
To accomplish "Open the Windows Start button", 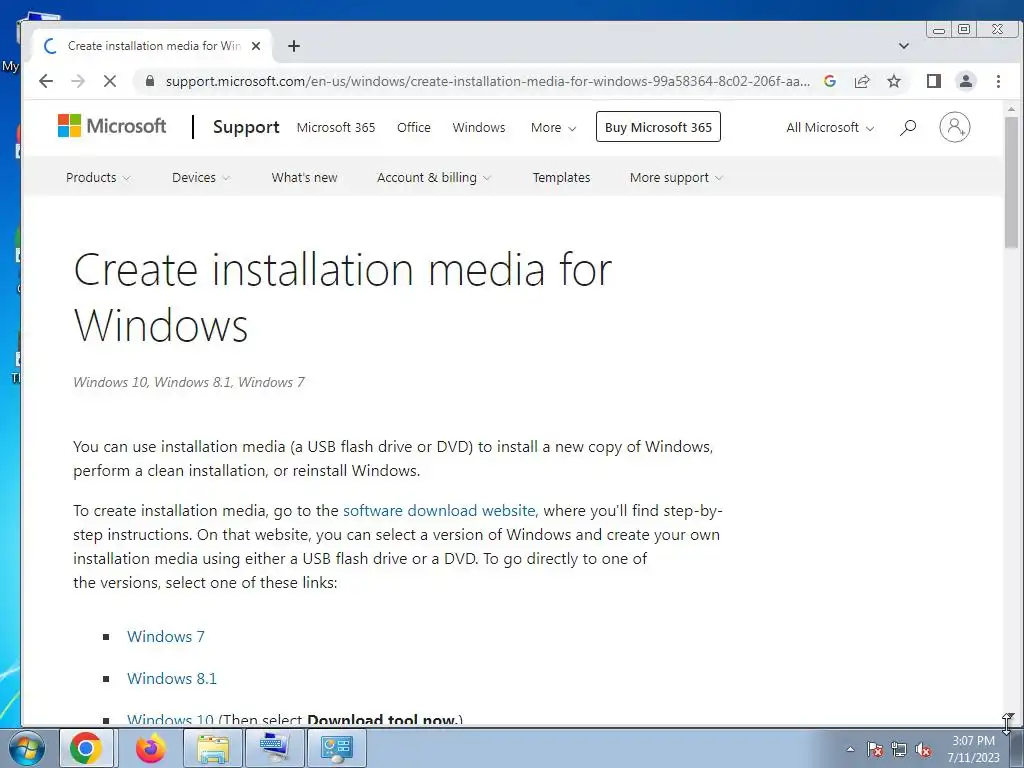I will tap(25, 748).
